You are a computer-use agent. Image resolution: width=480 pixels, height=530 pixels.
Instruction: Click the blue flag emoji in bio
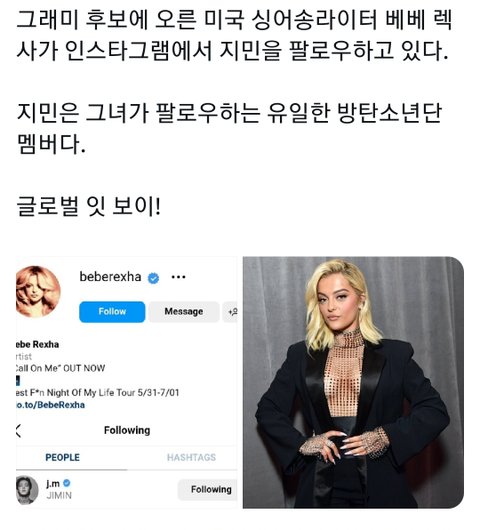tap(18, 381)
